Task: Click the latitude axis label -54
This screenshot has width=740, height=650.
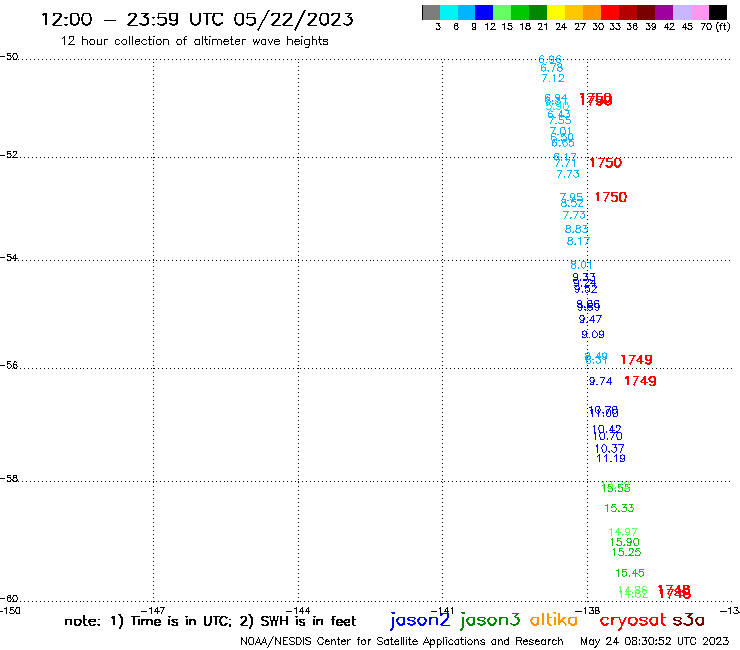Action: click(x=9, y=258)
